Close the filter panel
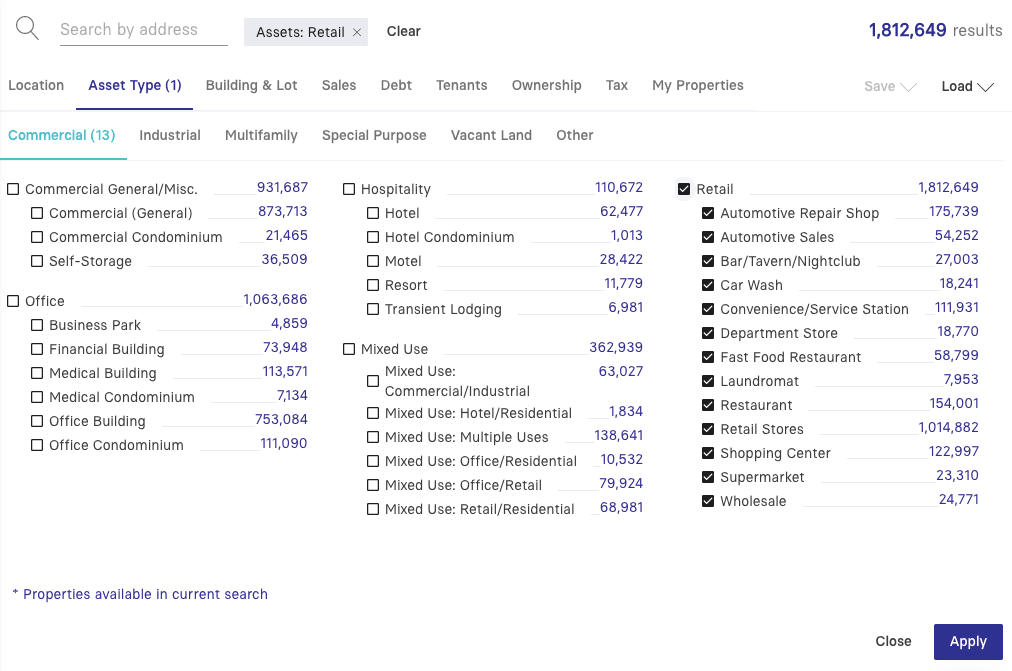The image size is (1012, 671). [x=893, y=642]
